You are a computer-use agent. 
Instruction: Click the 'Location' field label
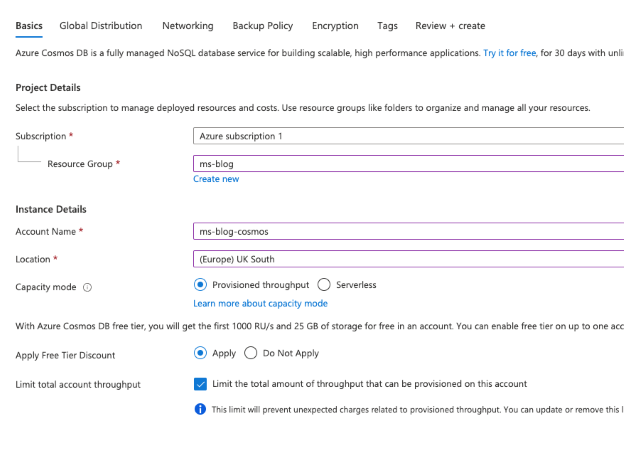pyautogui.click(x=33, y=259)
